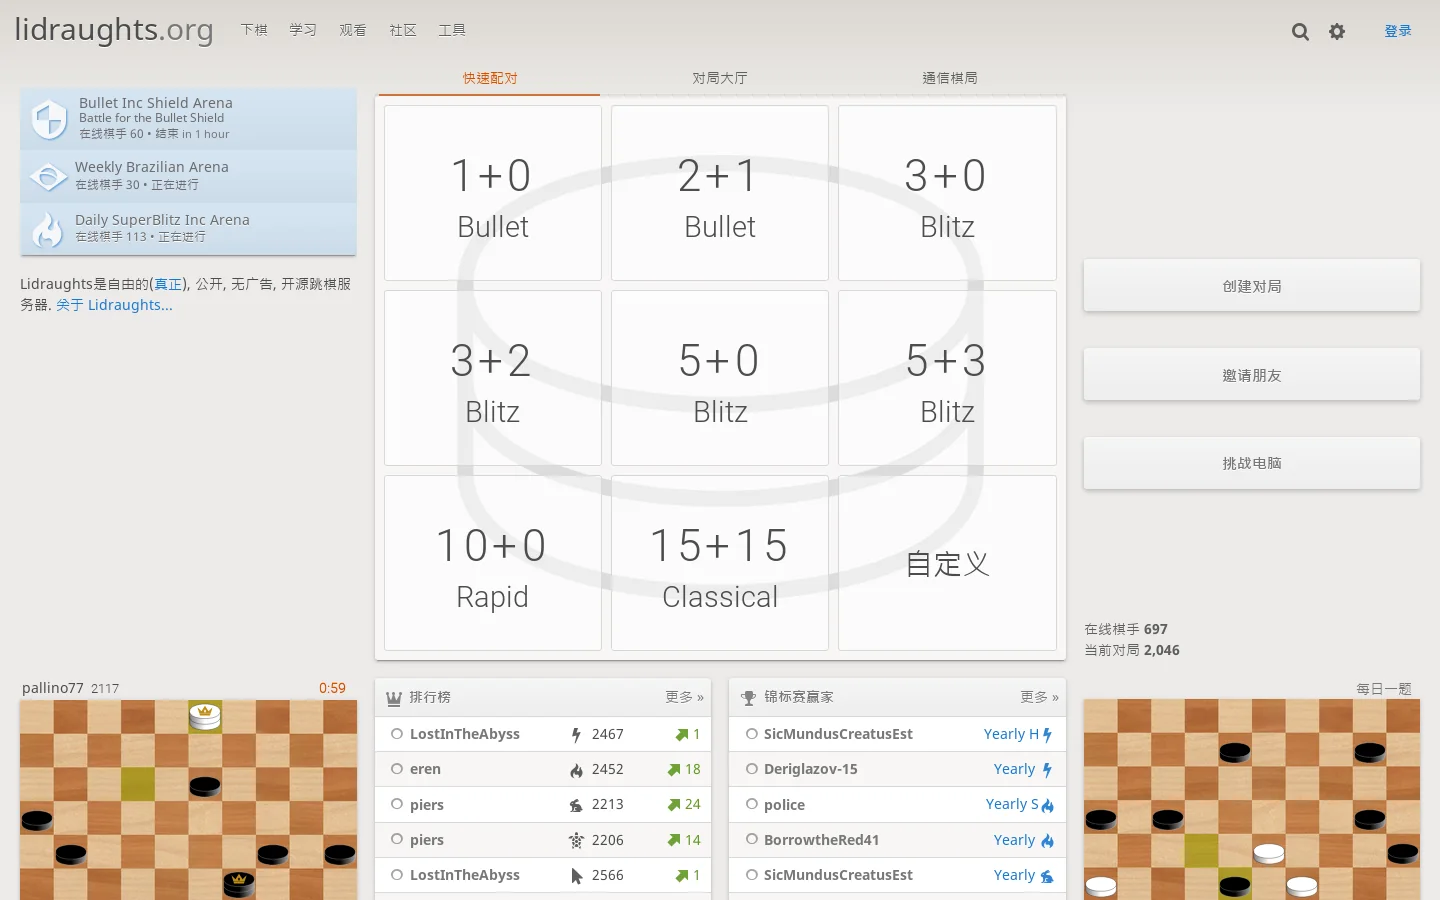The width and height of the screenshot is (1440, 900).
Task: Open player eren profile
Action: (425, 769)
